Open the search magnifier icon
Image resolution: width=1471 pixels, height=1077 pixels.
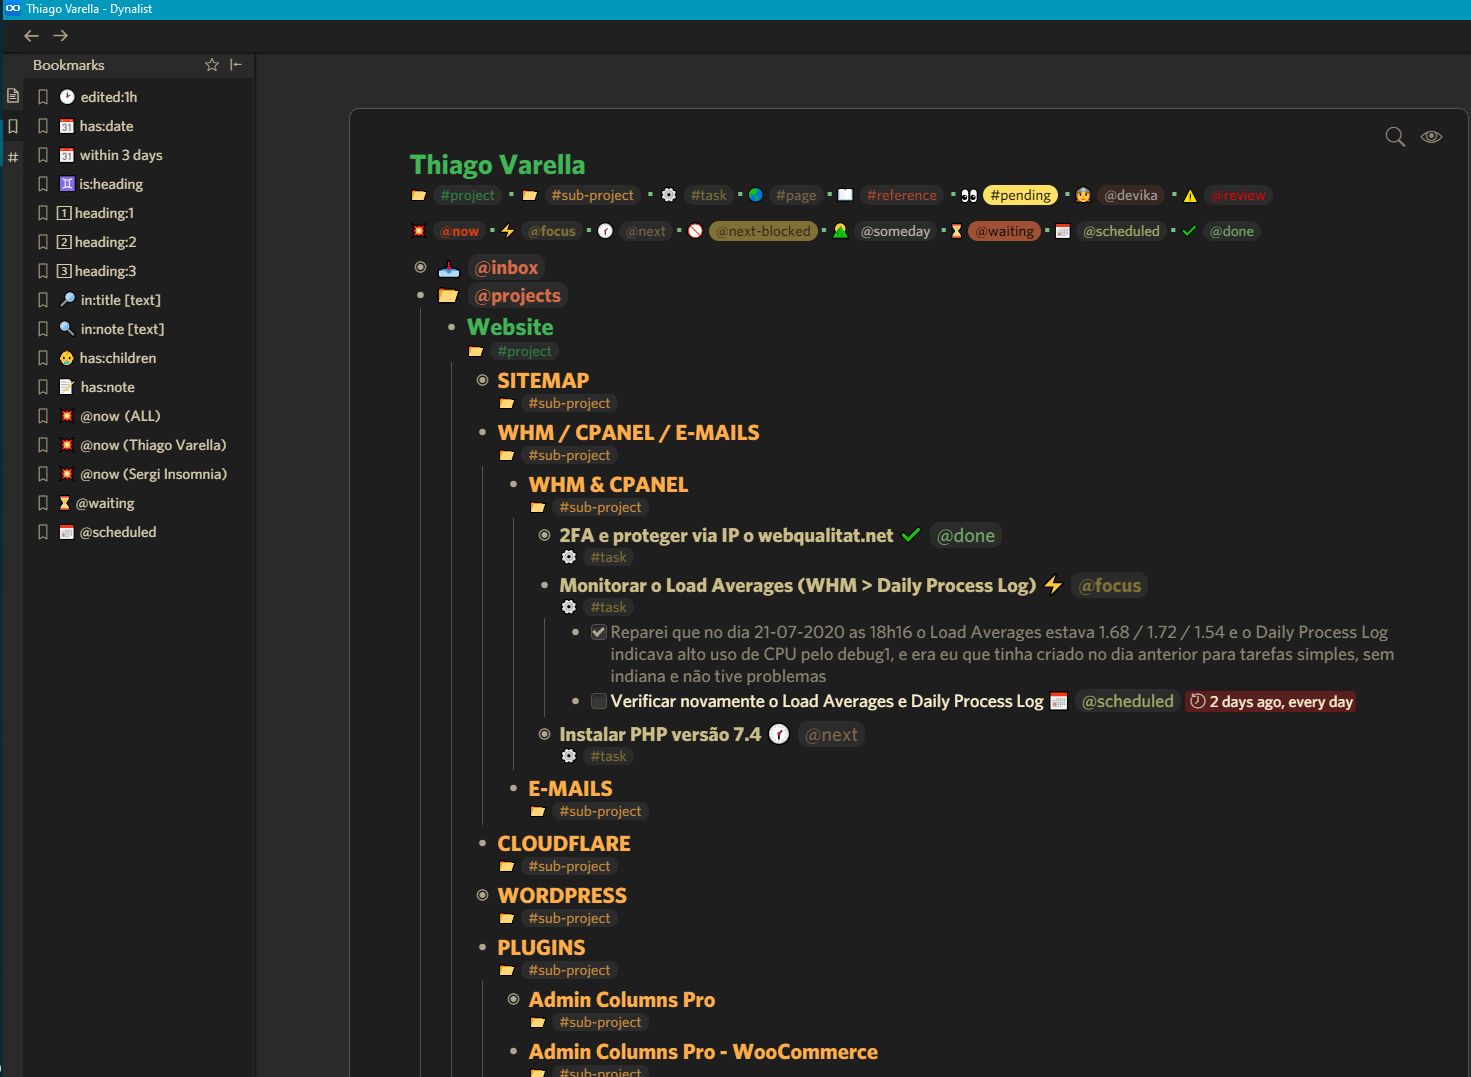coord(1395,137)
